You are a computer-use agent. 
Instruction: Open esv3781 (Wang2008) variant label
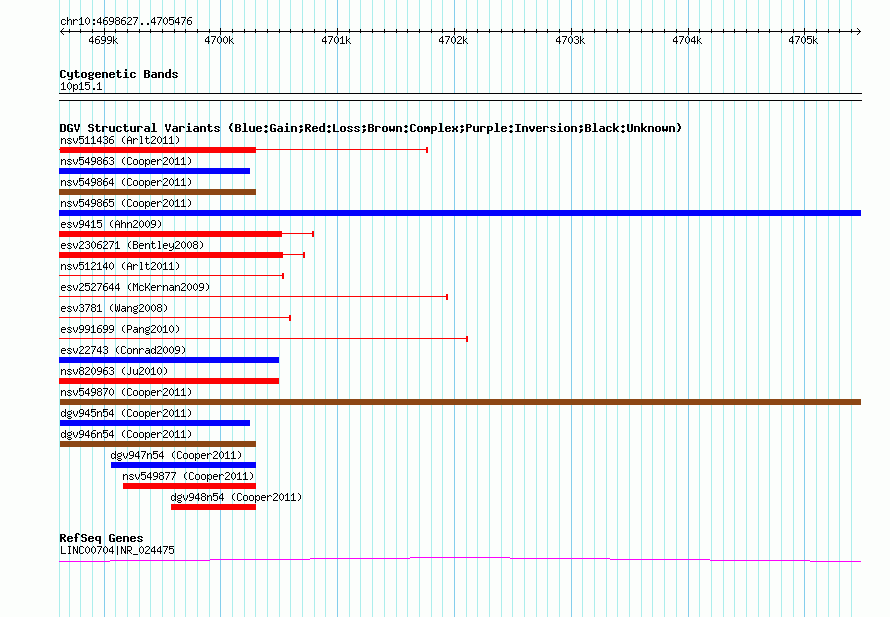(x=114, y=308)
